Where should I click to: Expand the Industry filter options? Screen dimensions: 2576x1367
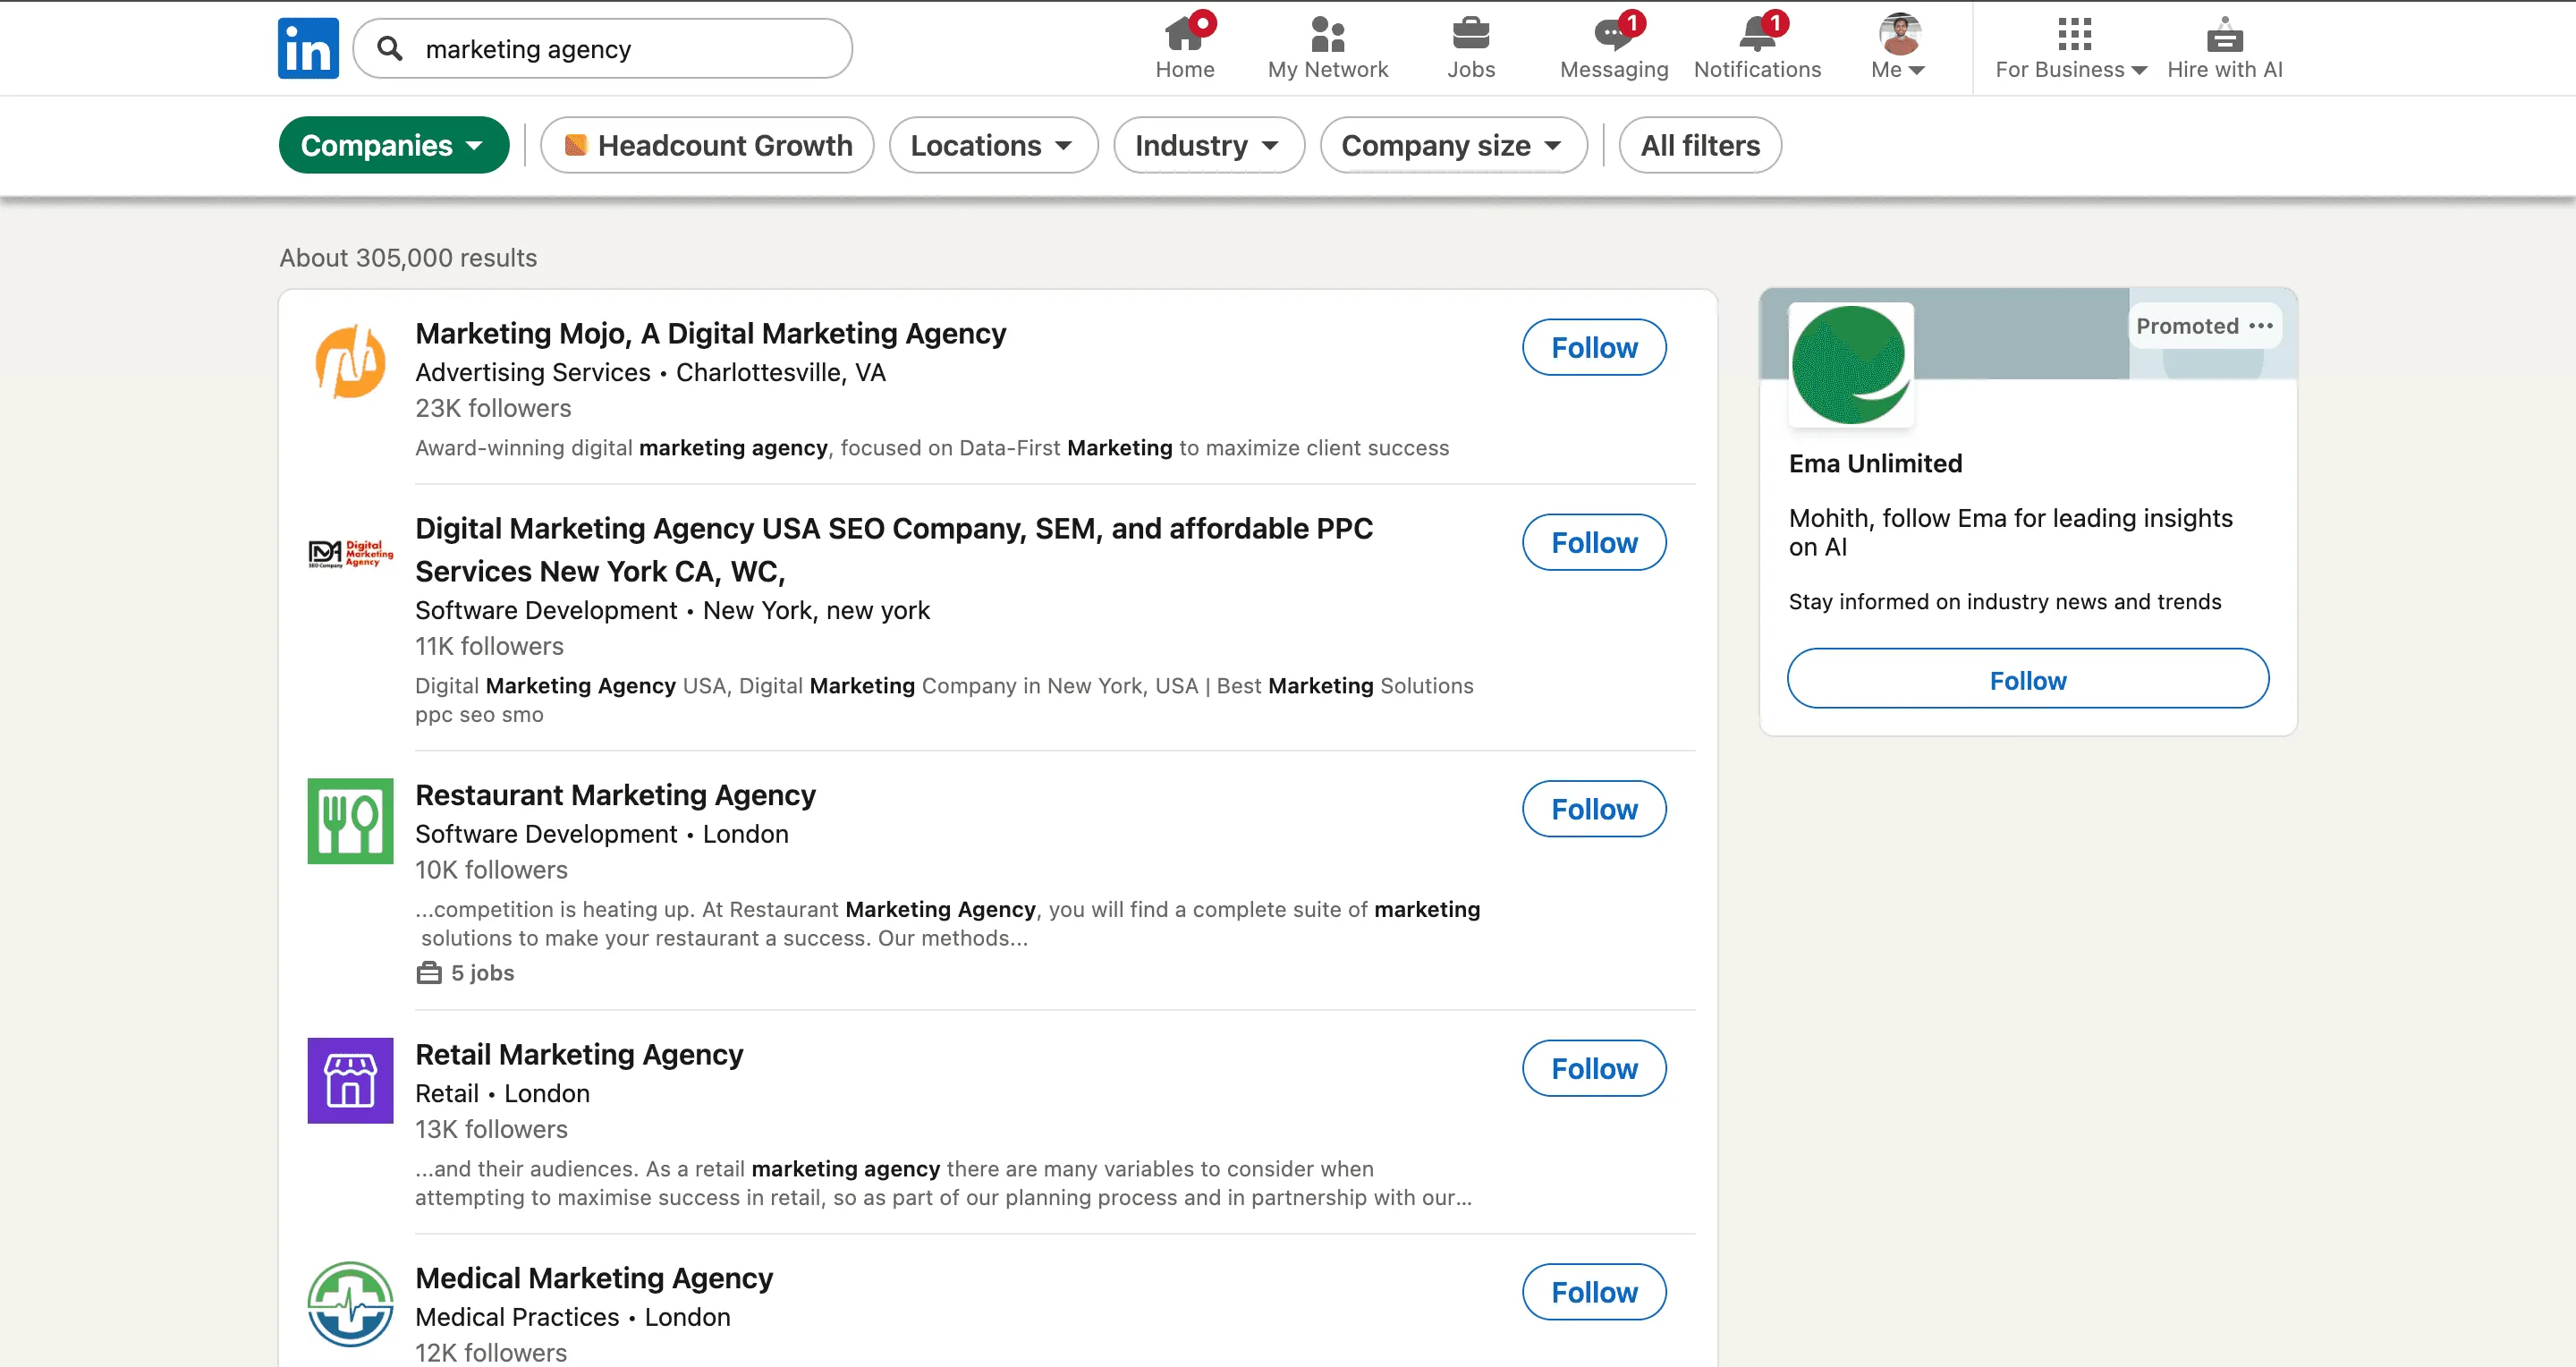pyautogui.click(x=1208, y=144)
